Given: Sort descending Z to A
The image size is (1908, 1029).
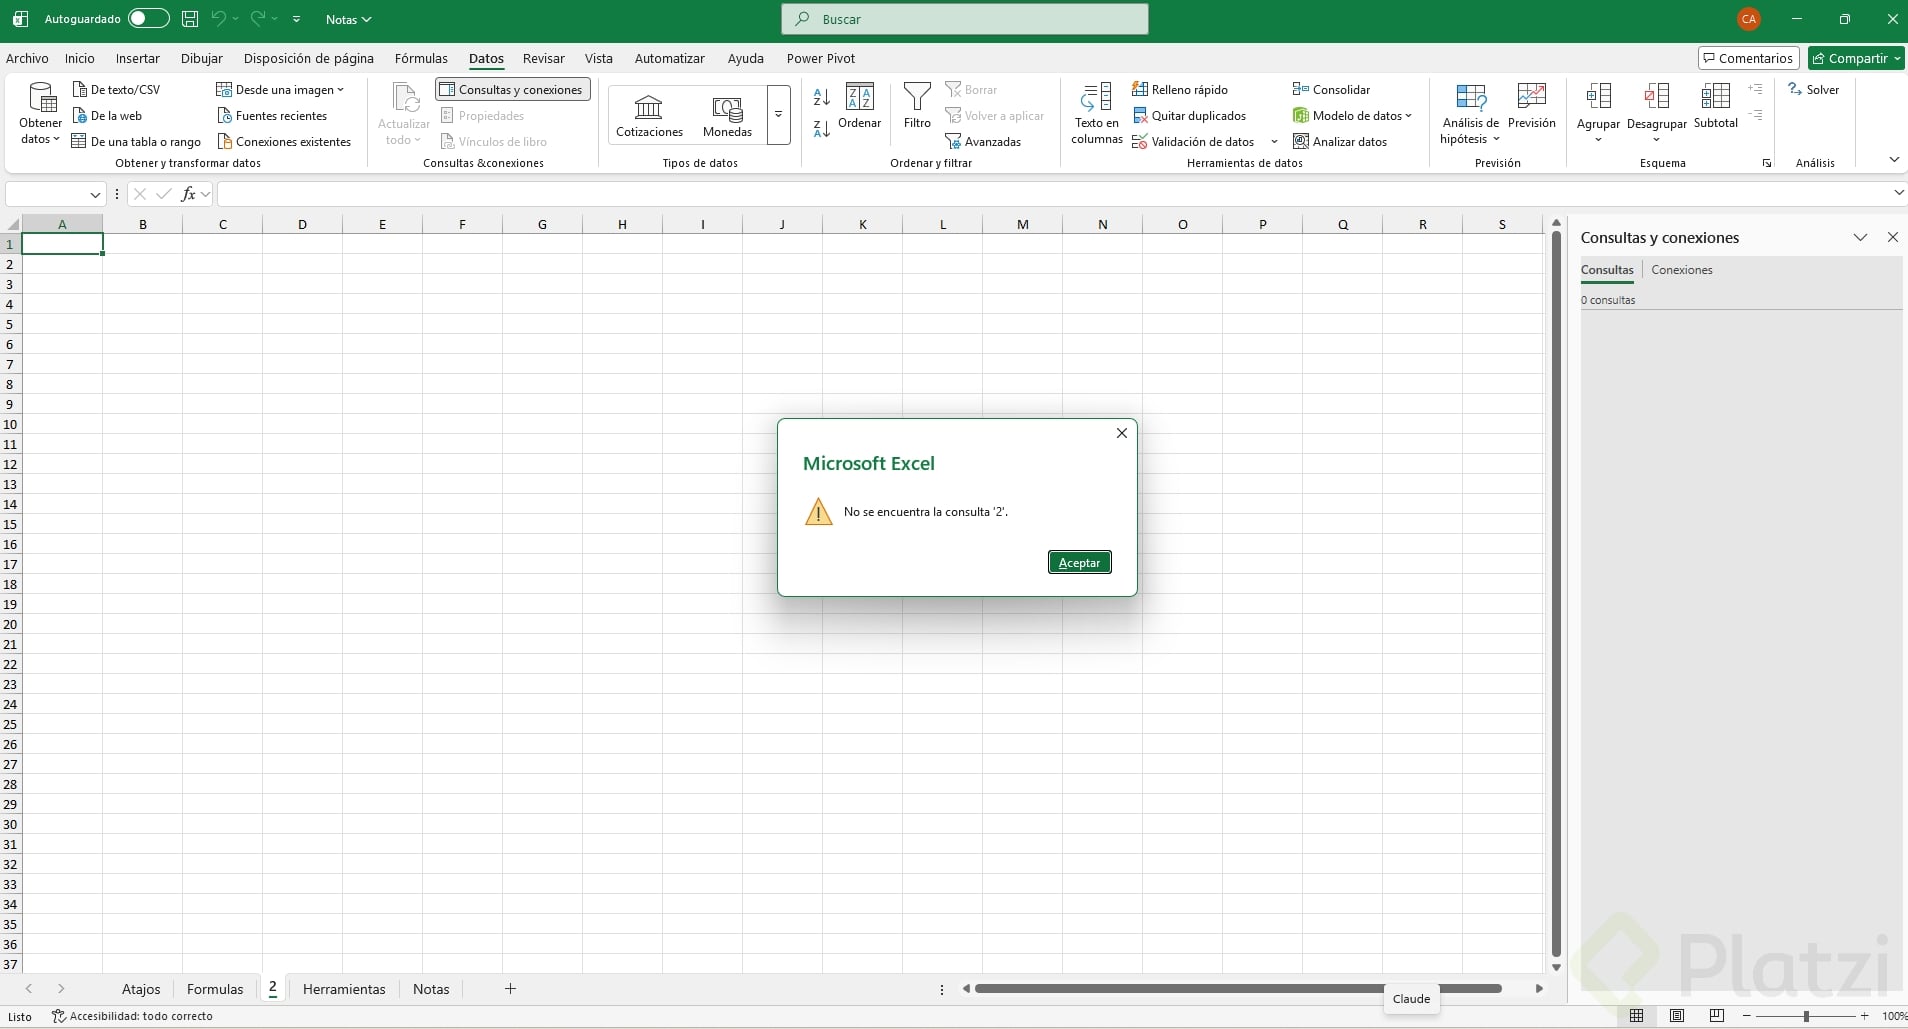Looking at the screenshot, I should (x=822, y=129).
